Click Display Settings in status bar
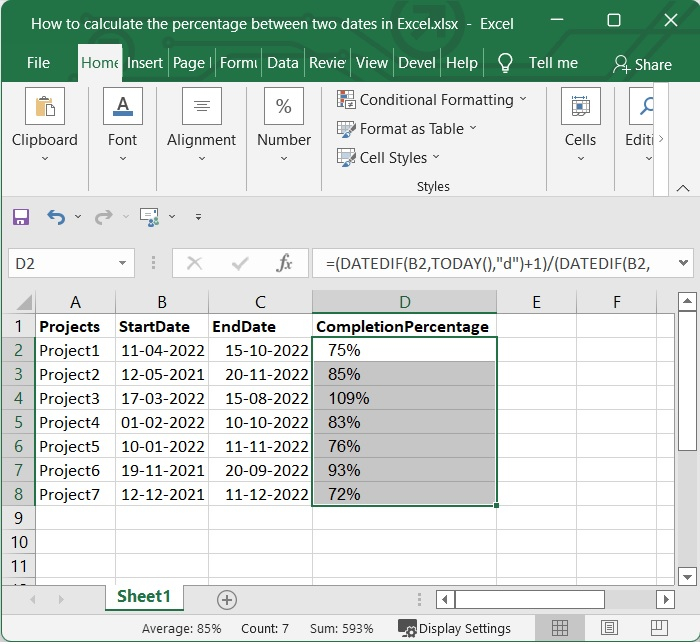Screen dimensions: 700x644 click(x=455, y=629)
